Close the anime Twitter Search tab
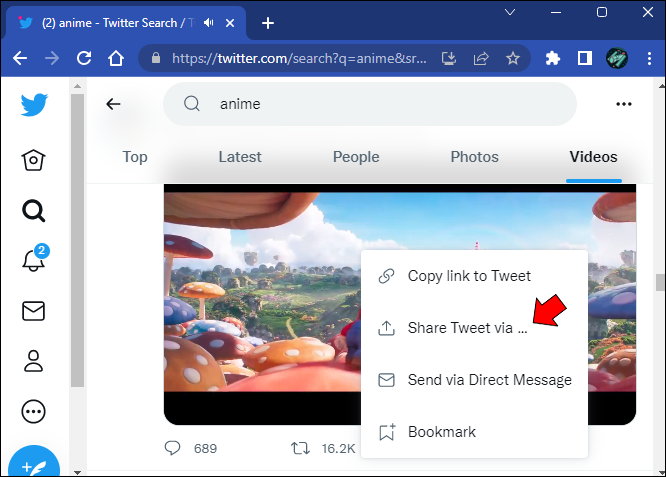666x477 pixels. (230, 23)
